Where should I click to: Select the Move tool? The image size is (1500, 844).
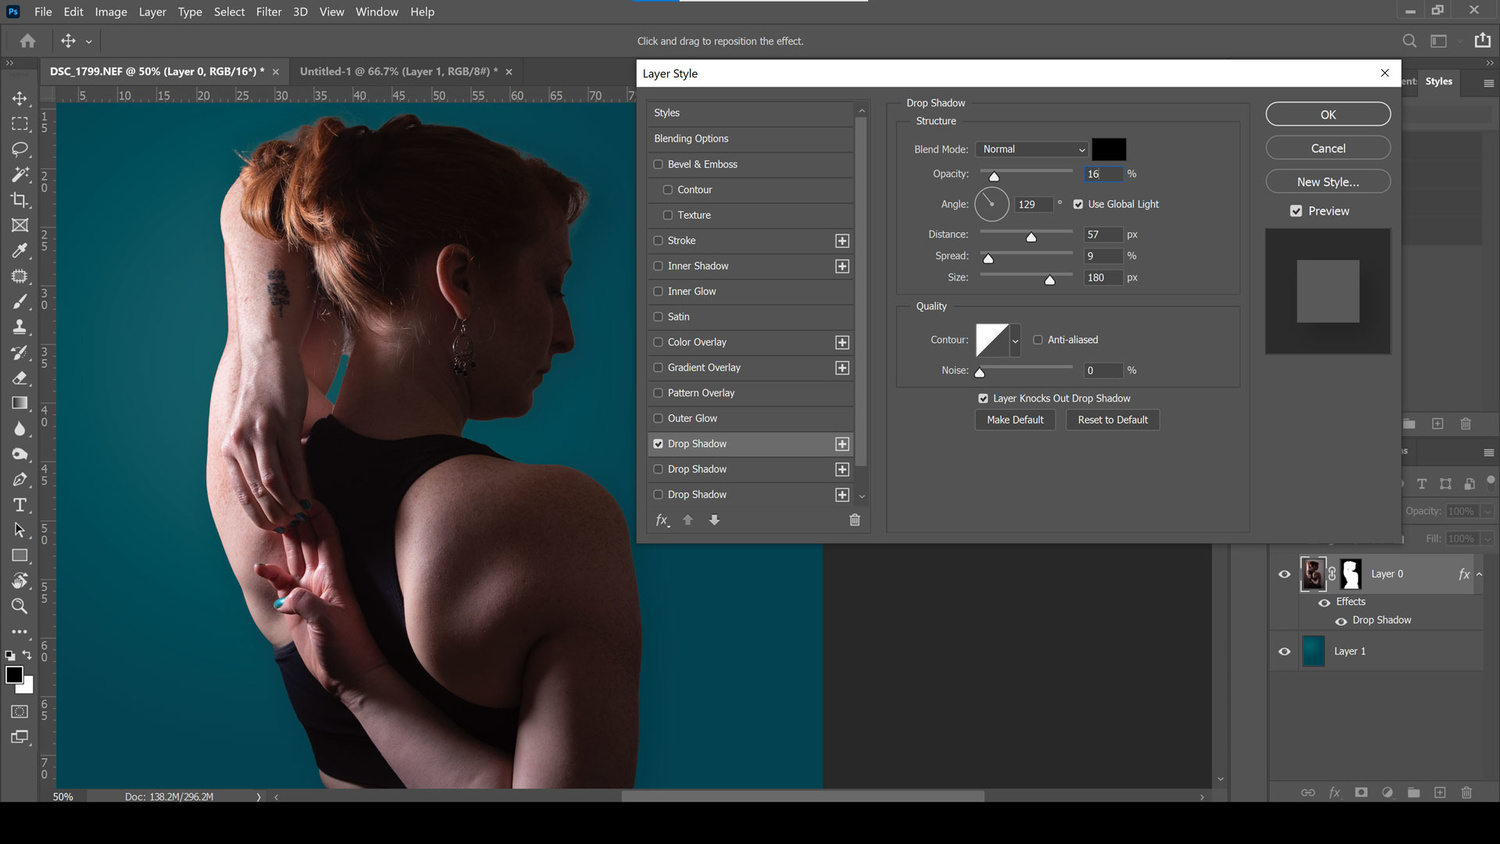tap(19, 98)
